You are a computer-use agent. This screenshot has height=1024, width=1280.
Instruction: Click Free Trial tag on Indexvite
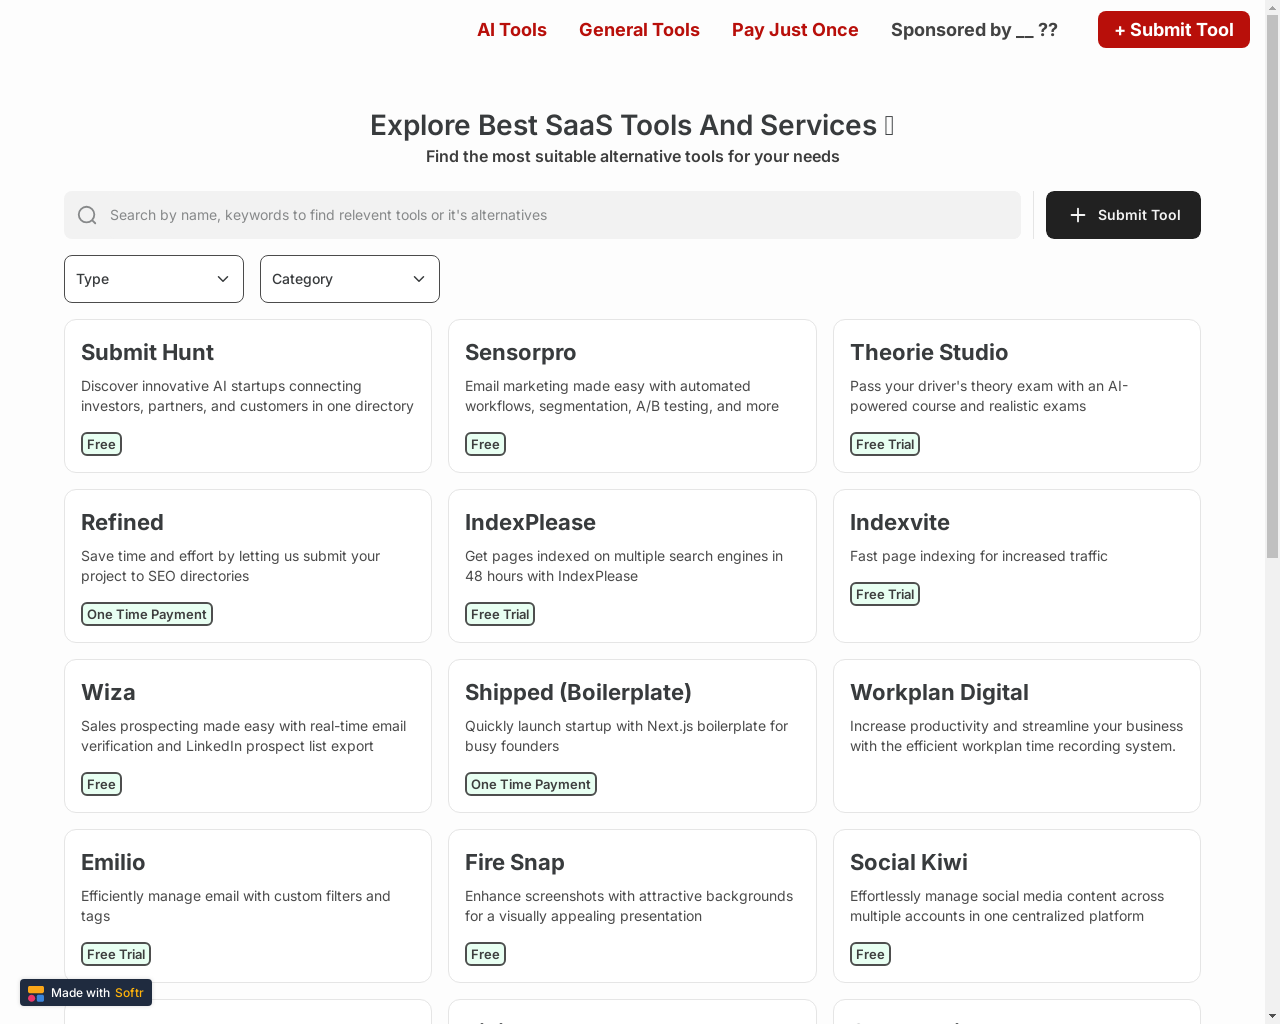[x=885, y=594]
